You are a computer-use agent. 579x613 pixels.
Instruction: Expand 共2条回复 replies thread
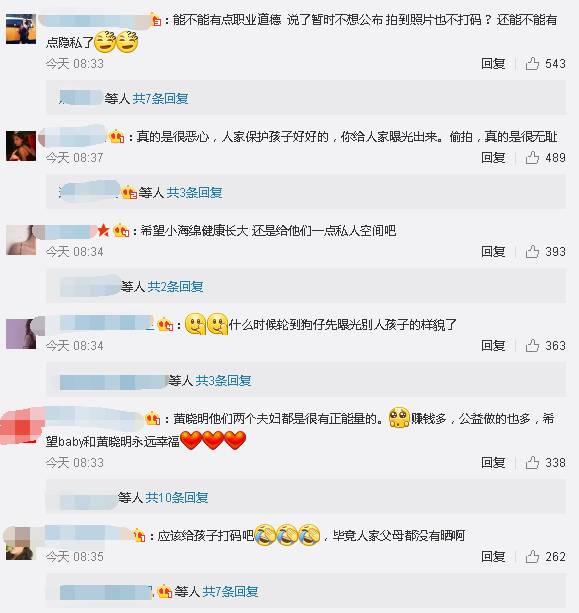(175, 287)
